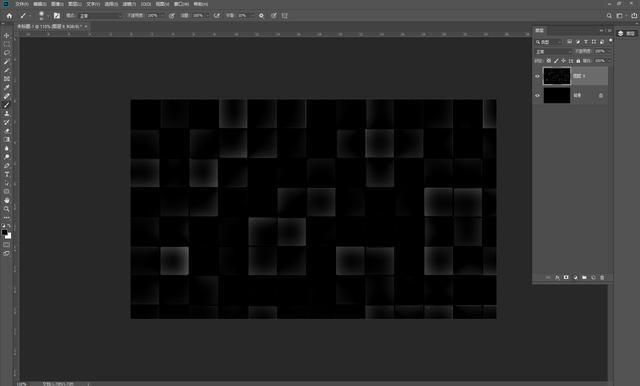
Task: Click the share icon at top right
Action: 634,16
